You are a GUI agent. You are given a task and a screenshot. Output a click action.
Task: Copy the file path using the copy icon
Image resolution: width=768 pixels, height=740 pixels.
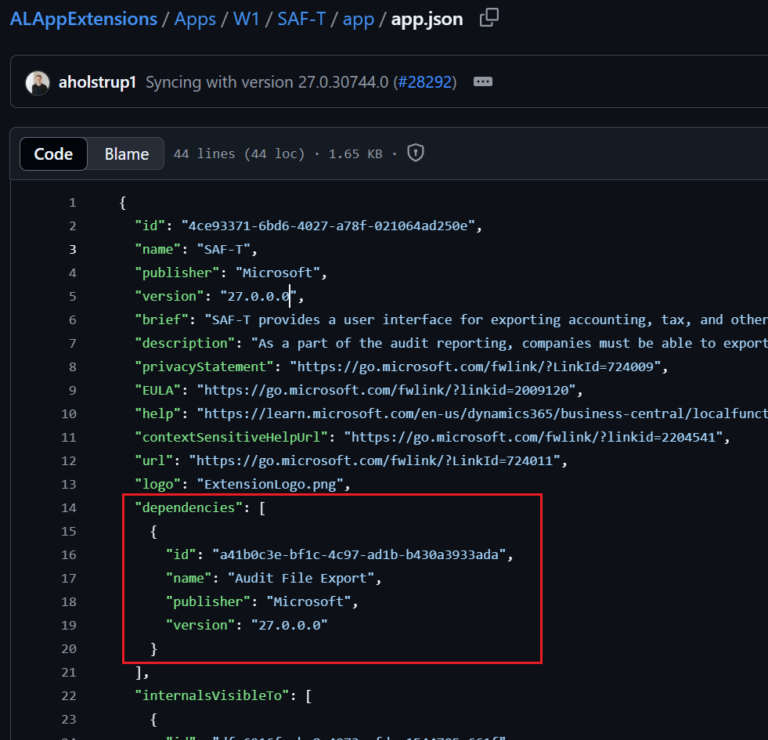tap(489, 18)
